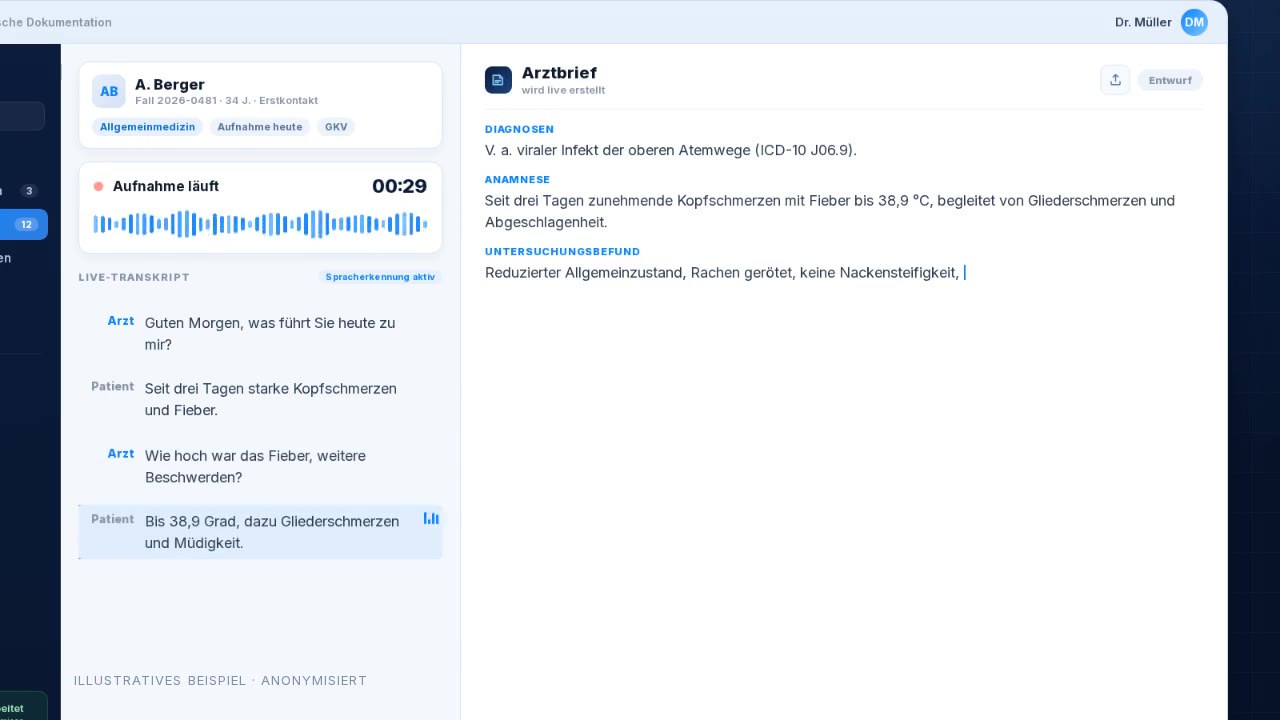Click the Anamnese paragraph starting Seit drei Tagen zunehmende

pos(830,211)
